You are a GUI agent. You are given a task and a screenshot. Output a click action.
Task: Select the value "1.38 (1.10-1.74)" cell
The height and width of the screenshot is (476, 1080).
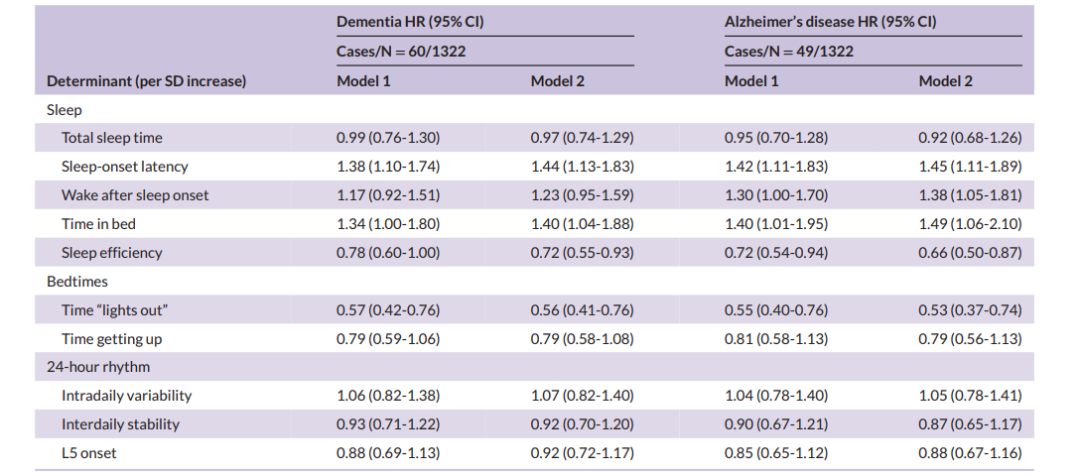click(x=388, y=167)
